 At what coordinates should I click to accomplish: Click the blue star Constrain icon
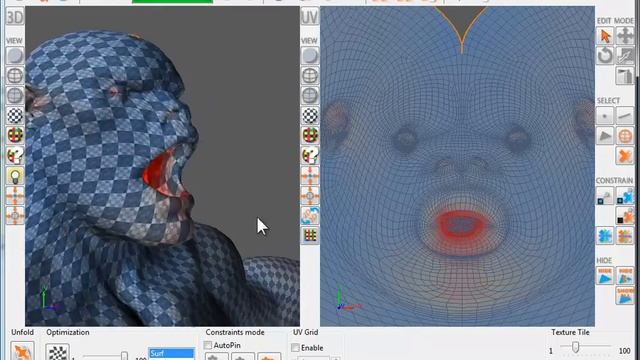coord(605,236)
